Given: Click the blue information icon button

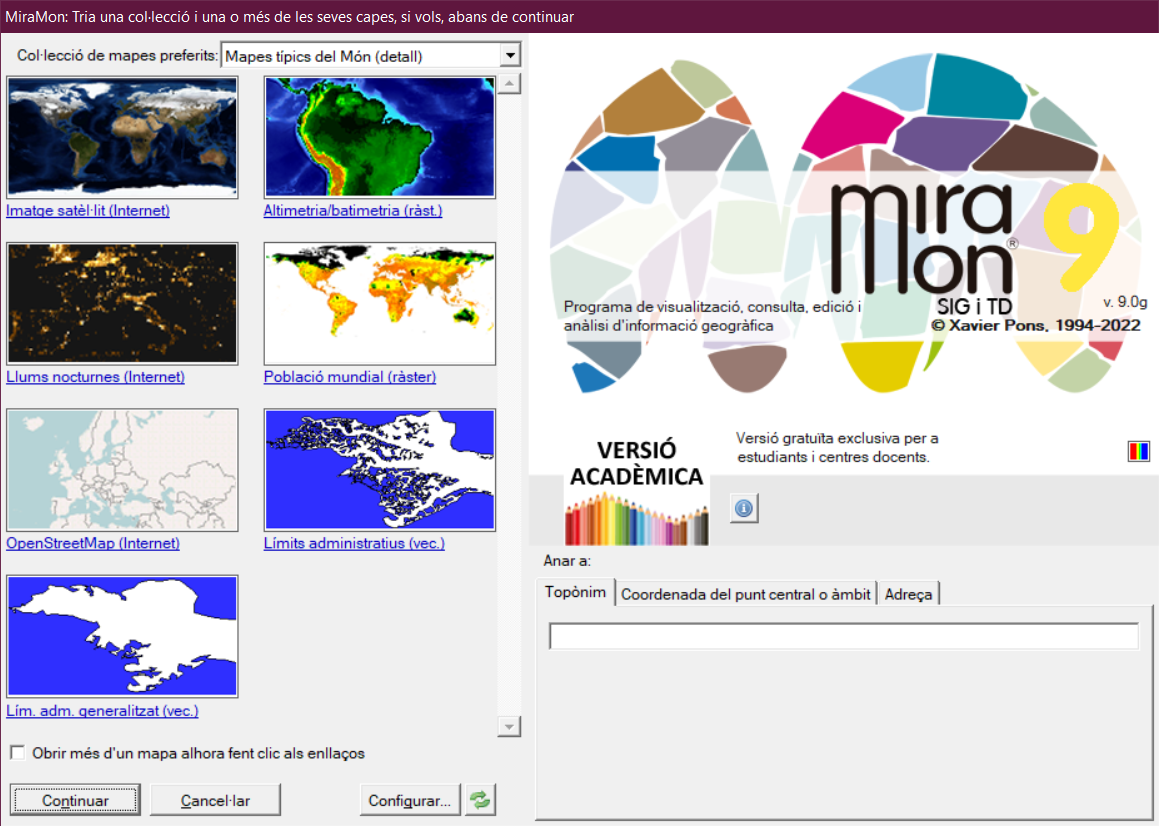Looking at the screenshot, I should 744,509.
